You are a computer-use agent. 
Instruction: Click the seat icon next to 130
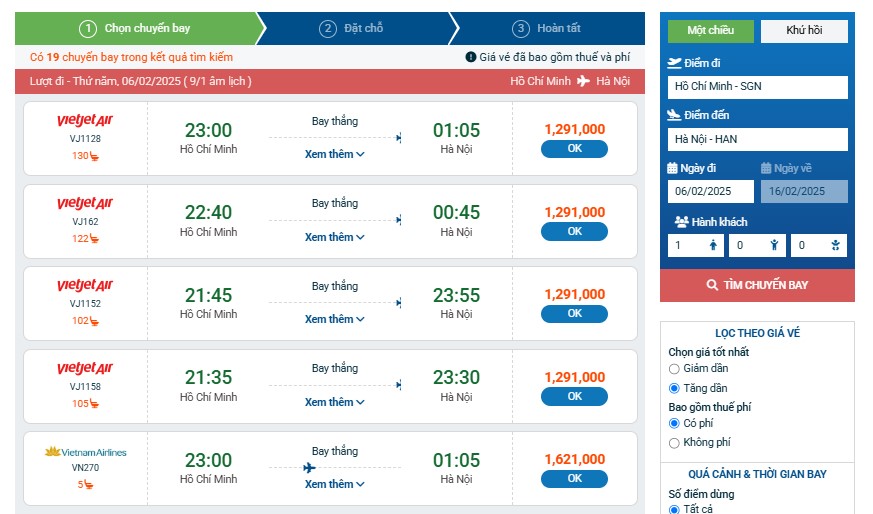pyautogui.click(x=94, y=156)
